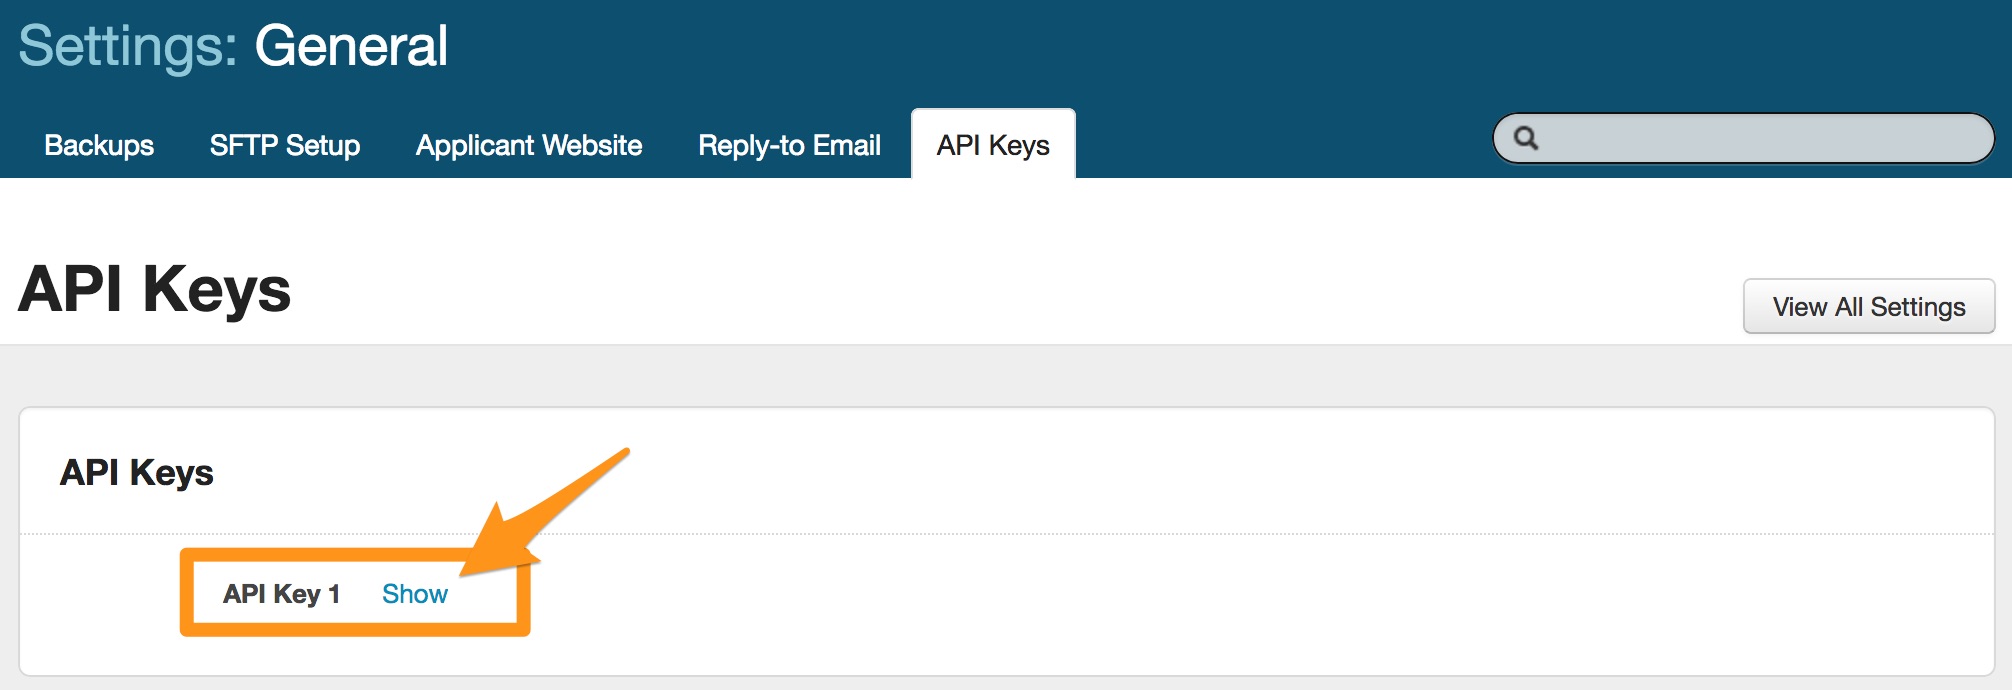
Task: Select the Reply-to Email tab
Action: point(789,146)
